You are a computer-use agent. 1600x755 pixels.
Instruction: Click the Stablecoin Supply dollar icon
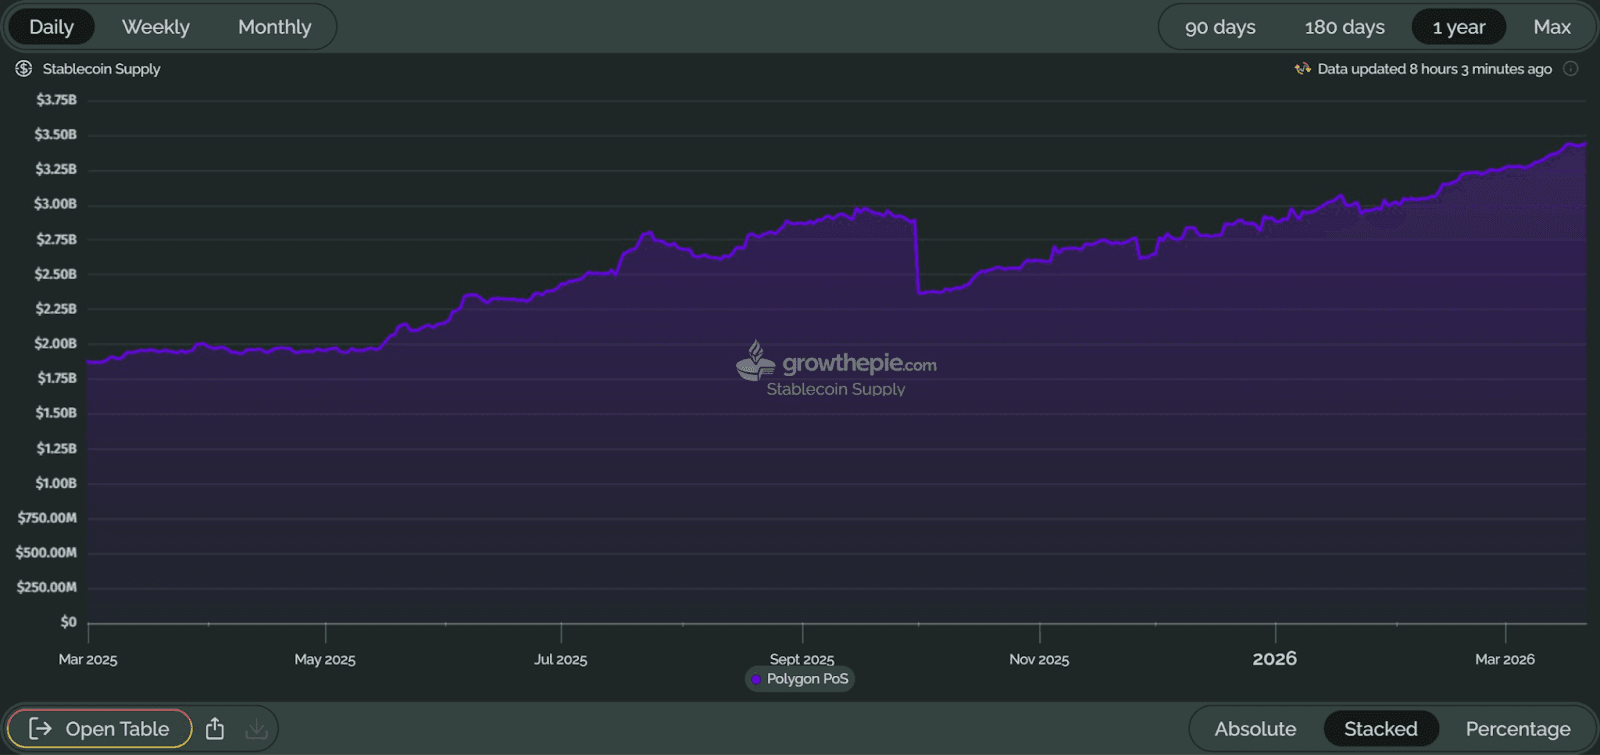(x=24, y=69)
